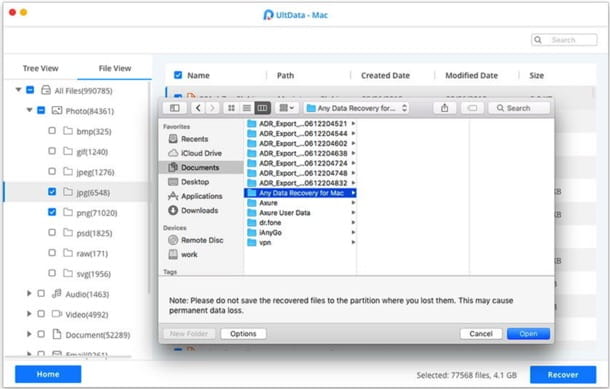The height and width of the screenshot is (389, 610).
Task: Select the iAnyGo folder
Action: pos(300,233)
